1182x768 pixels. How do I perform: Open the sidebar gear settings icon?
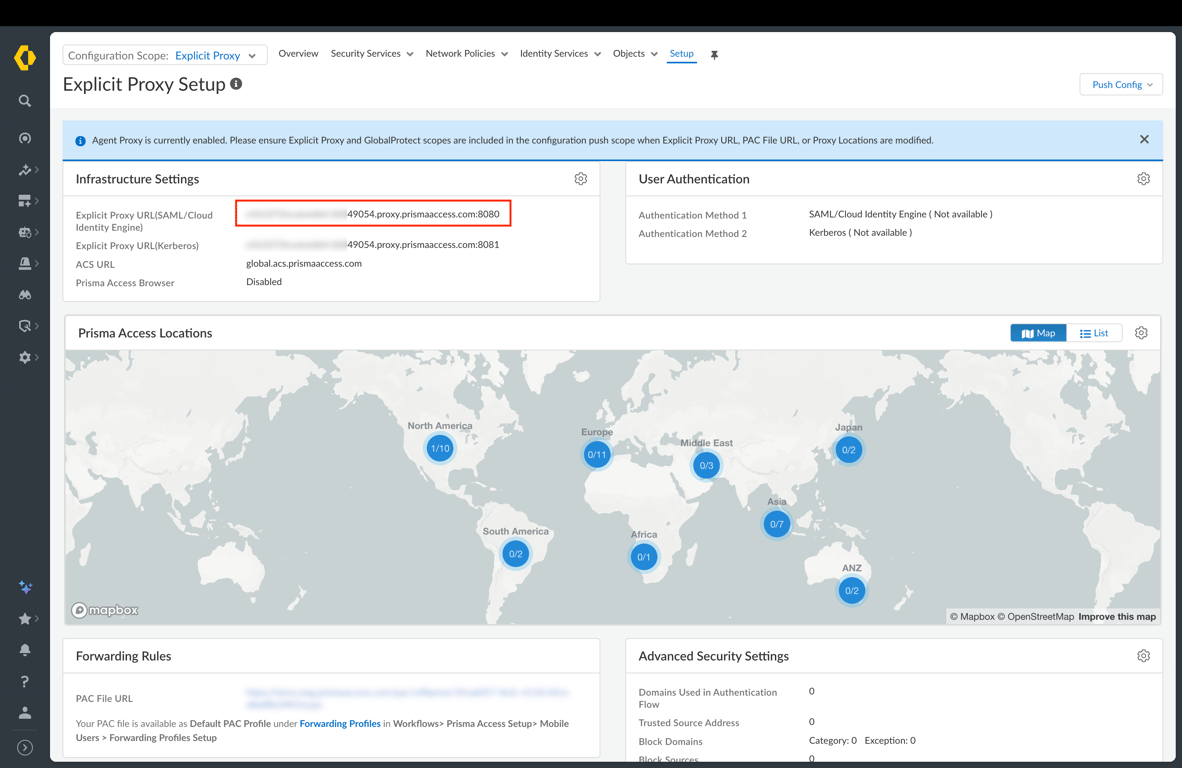coord(25,357)
